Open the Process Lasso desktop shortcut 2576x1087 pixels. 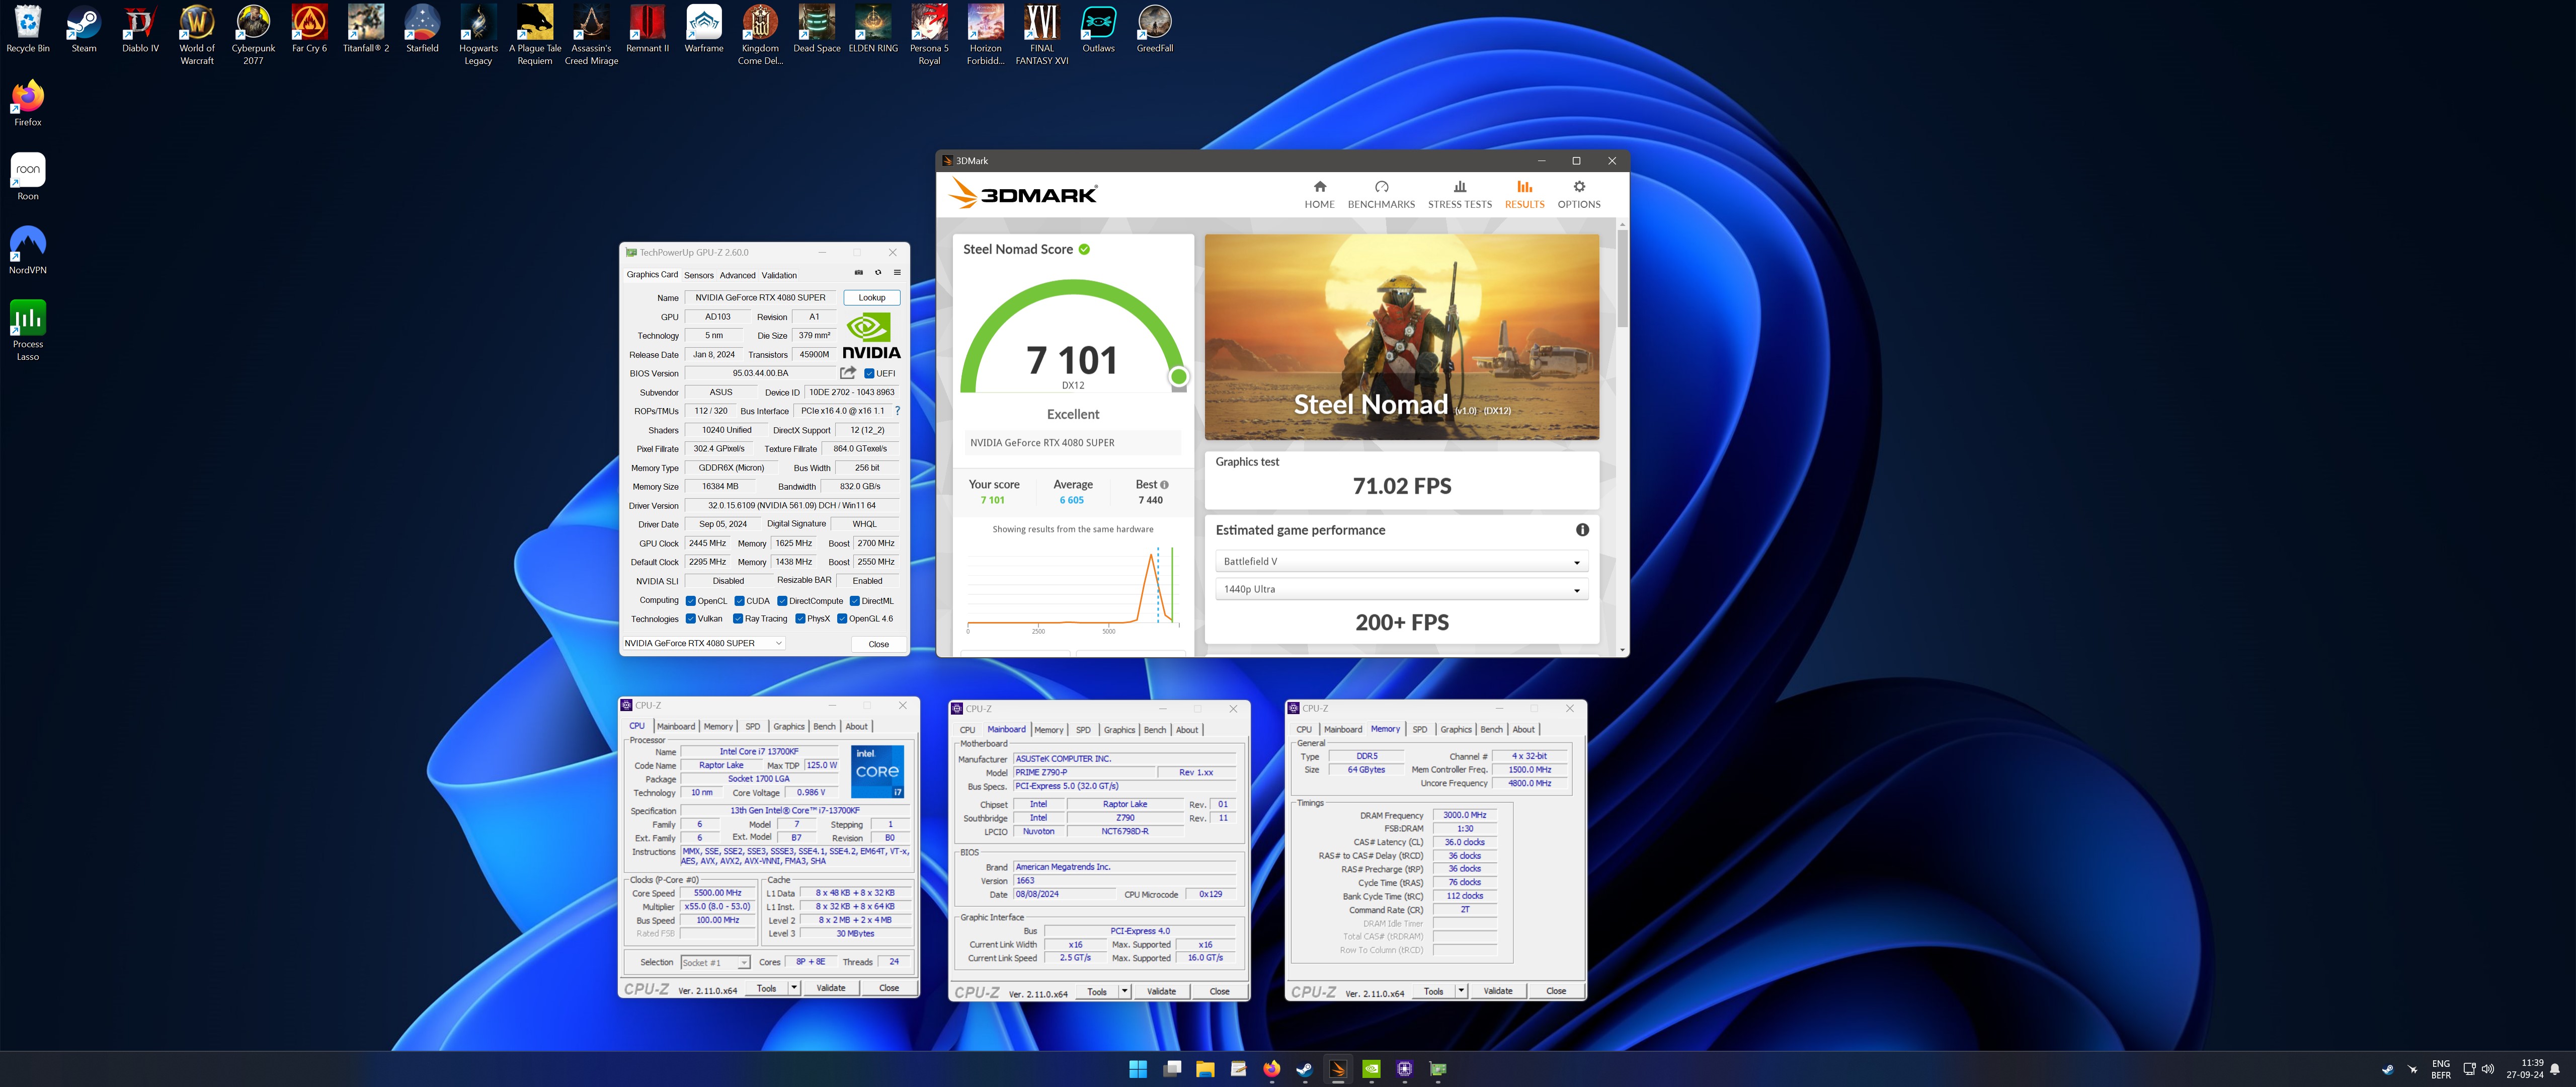28,331
